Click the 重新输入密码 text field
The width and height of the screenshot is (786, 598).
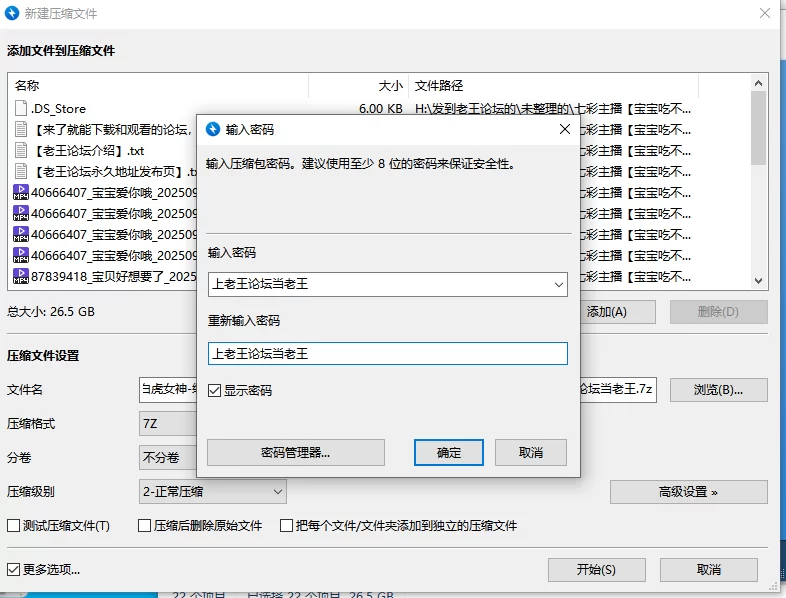point(387,354)
